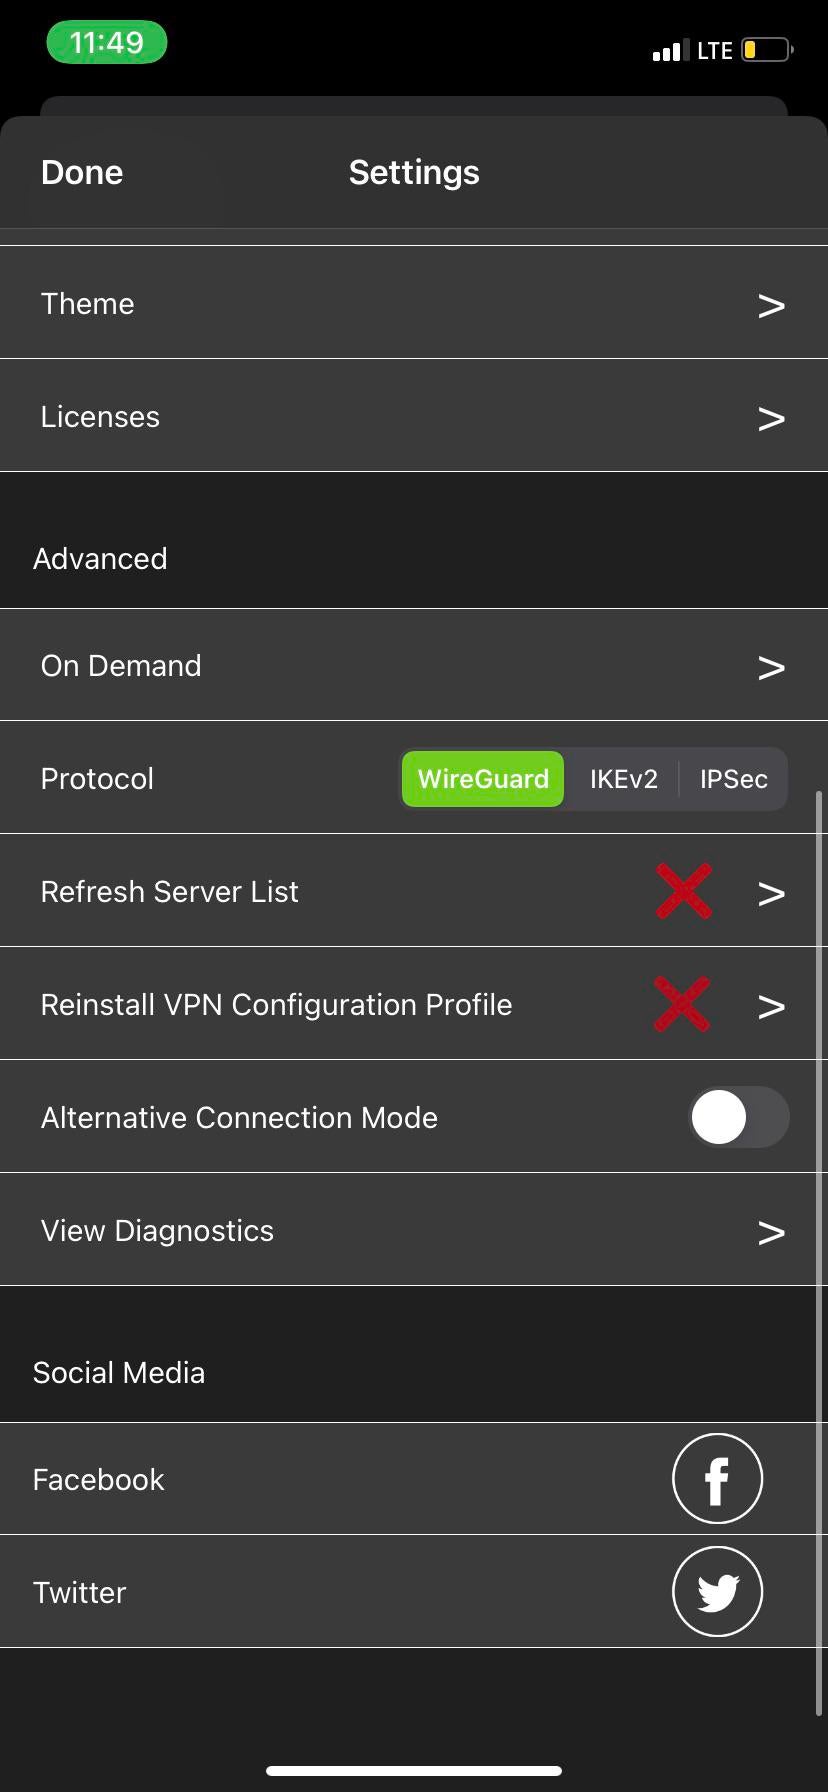Tap Reinstall VPN Configuration Profile label
Viewport: 828px width, 1792px height.
point(276,1004)
